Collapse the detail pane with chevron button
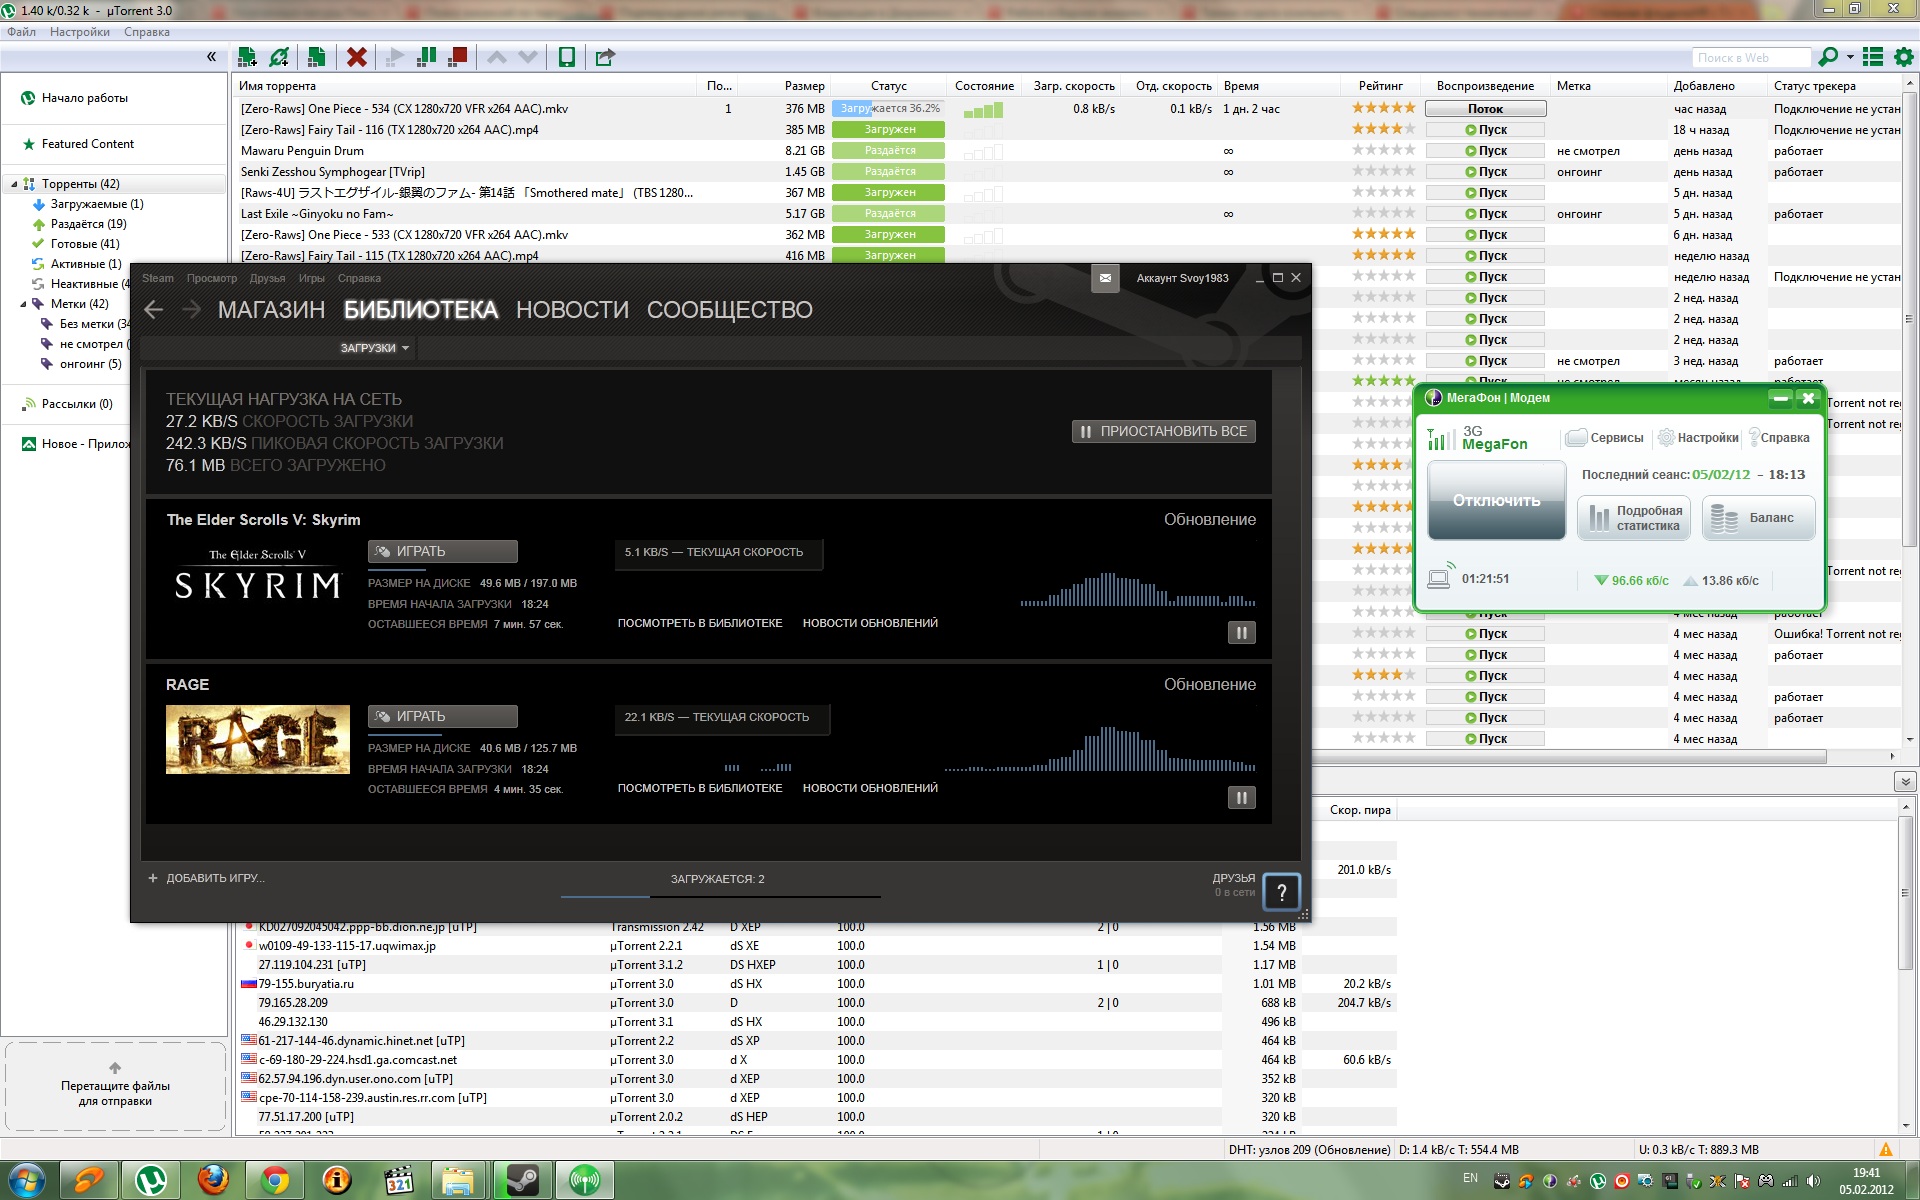1920x1200 pixels. 1904,781
